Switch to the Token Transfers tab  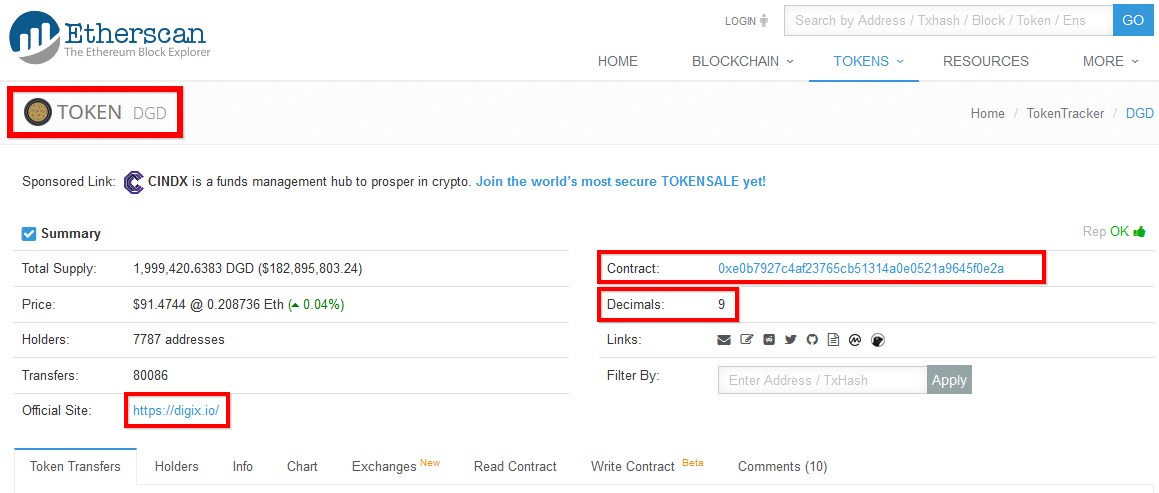click(75, 466)
